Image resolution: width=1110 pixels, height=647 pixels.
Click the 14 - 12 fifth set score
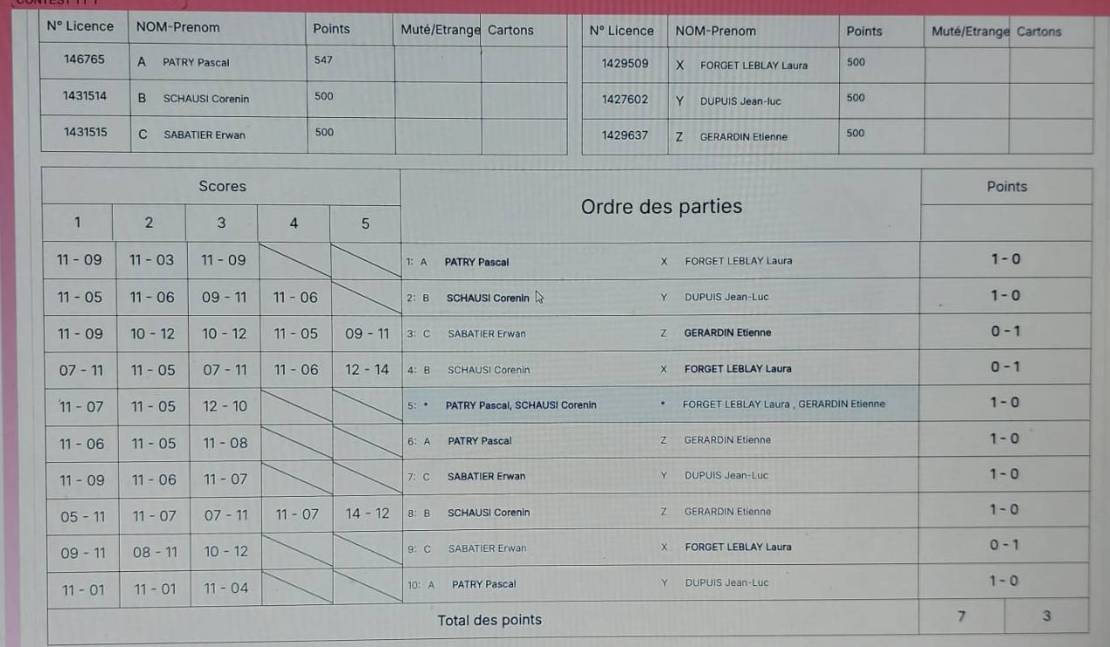point(367,513)
